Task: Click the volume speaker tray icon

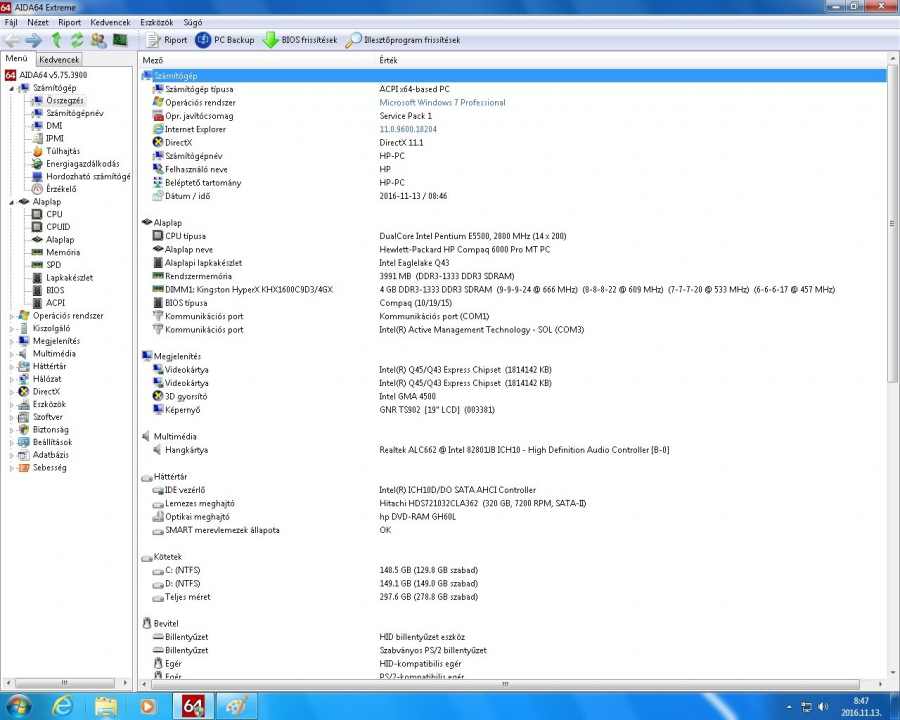Action: (823, 707)
